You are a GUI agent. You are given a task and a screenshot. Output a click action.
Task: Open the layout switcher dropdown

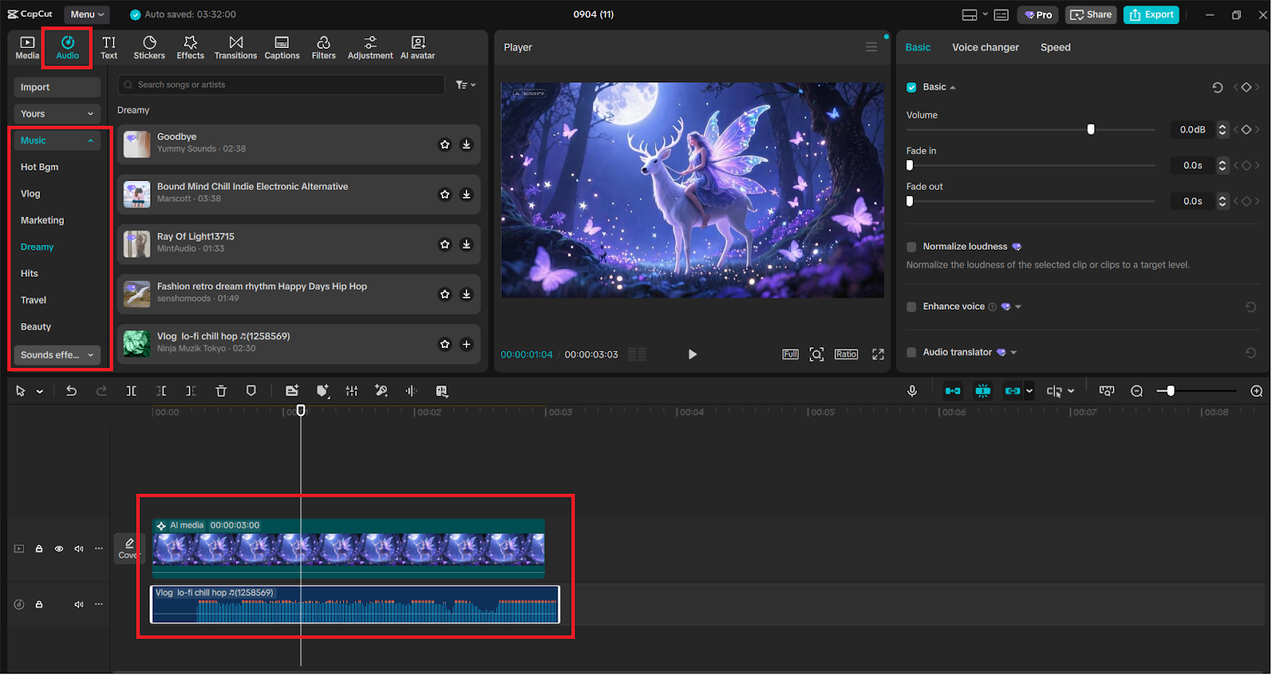[x=974, y=15]
